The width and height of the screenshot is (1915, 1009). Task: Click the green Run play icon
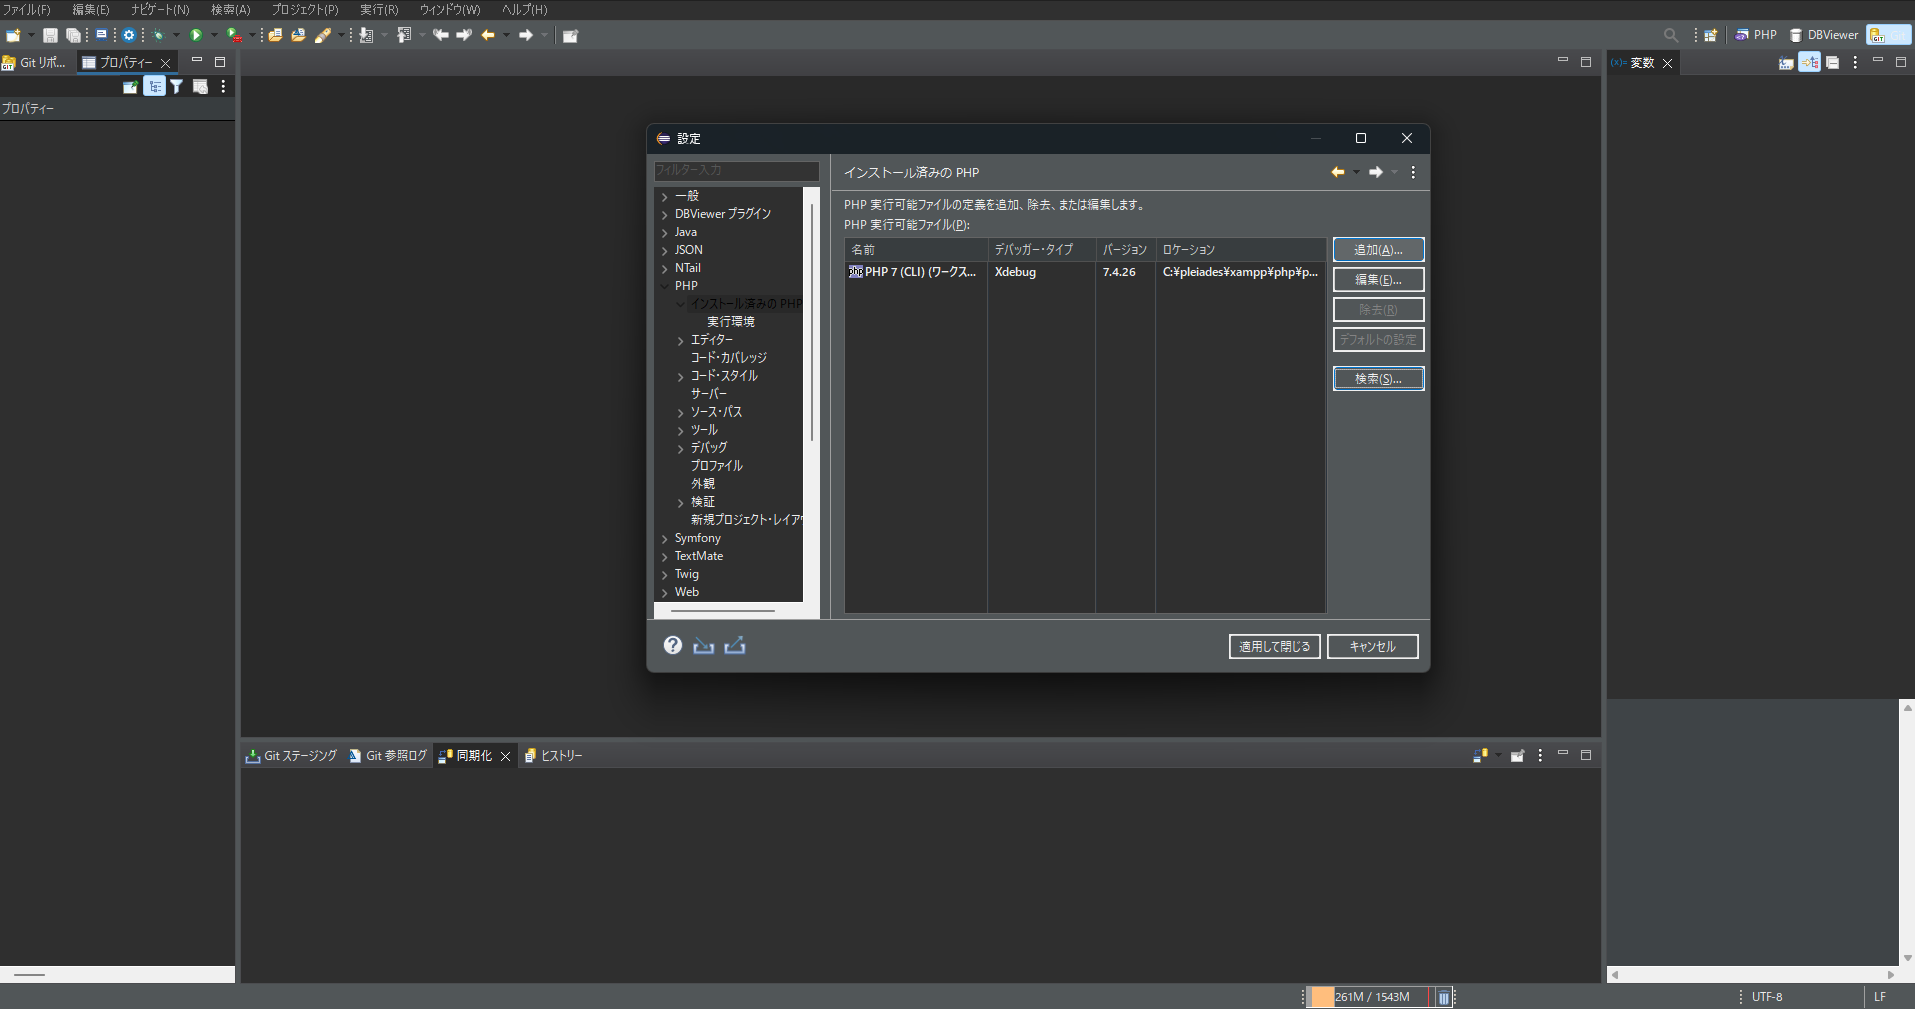(197, 35)
